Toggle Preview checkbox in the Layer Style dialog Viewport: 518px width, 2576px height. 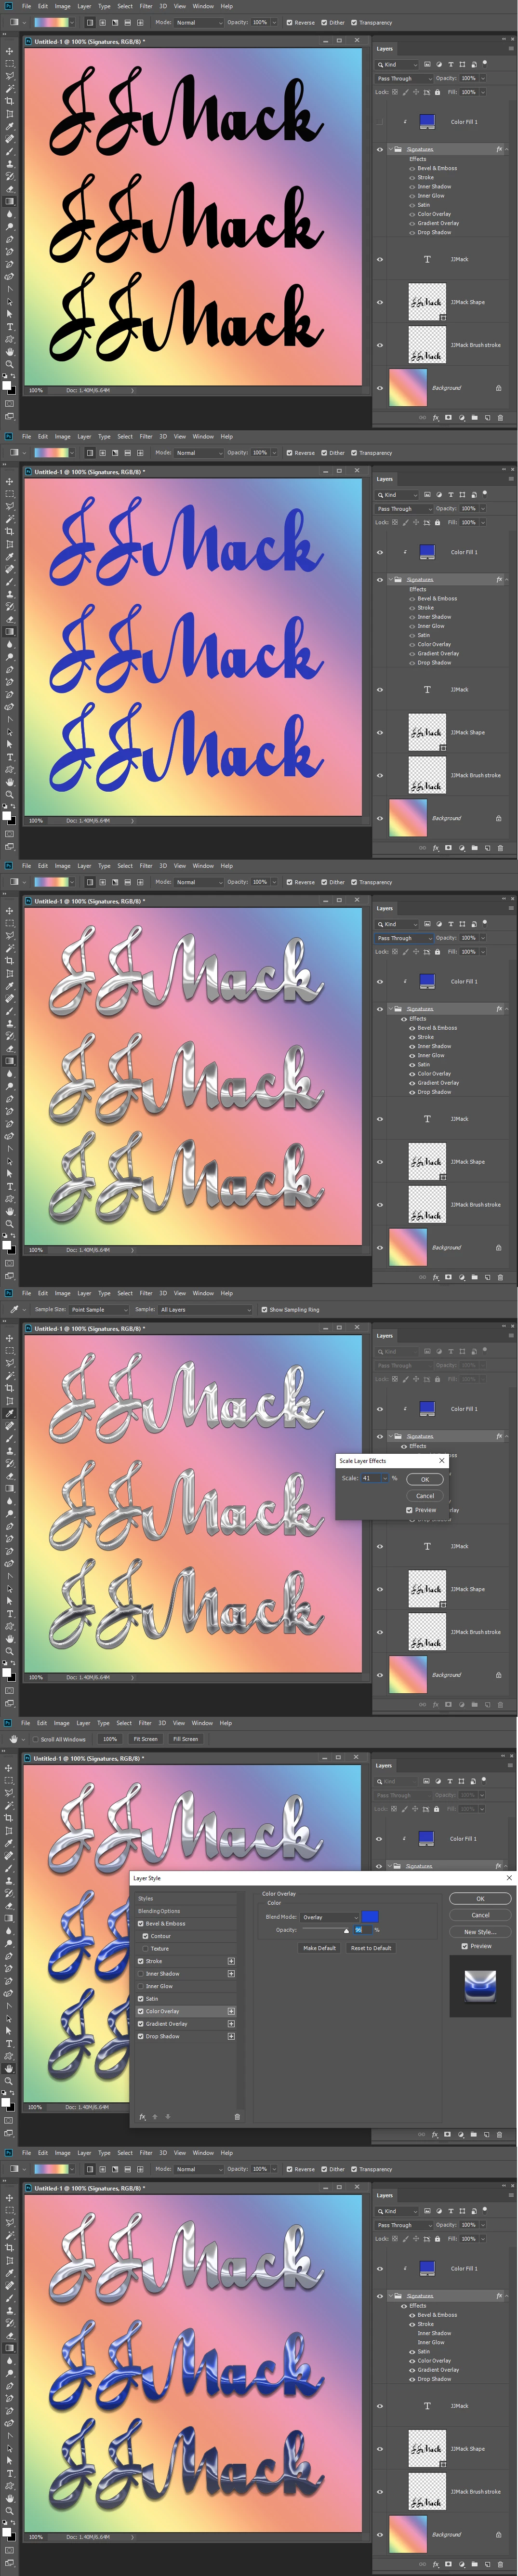465,1946
